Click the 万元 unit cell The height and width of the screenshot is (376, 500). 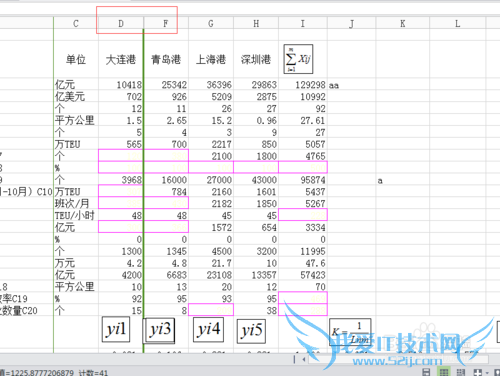pos(76,263)
